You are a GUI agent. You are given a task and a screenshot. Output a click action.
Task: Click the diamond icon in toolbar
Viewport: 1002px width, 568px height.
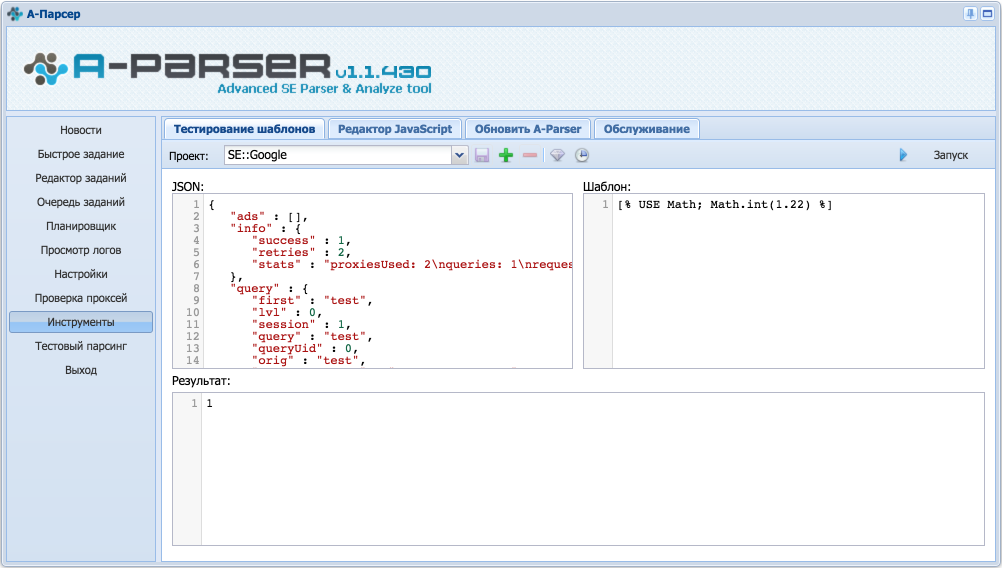557,155
